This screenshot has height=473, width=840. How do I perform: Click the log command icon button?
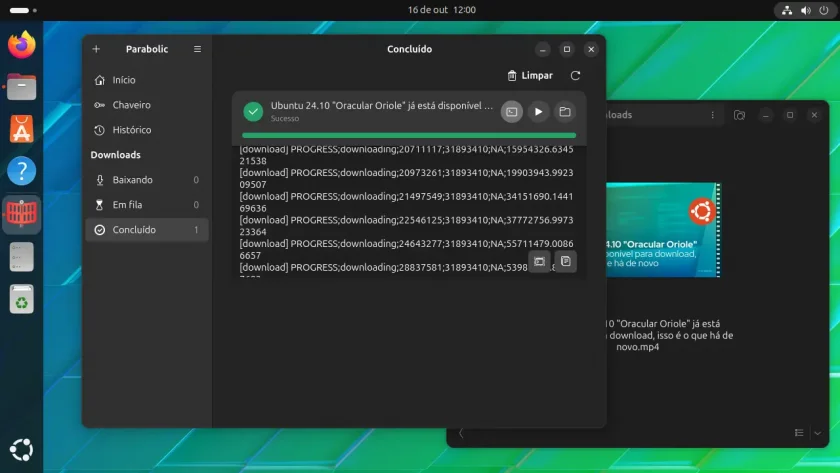[x=539, y=261]
